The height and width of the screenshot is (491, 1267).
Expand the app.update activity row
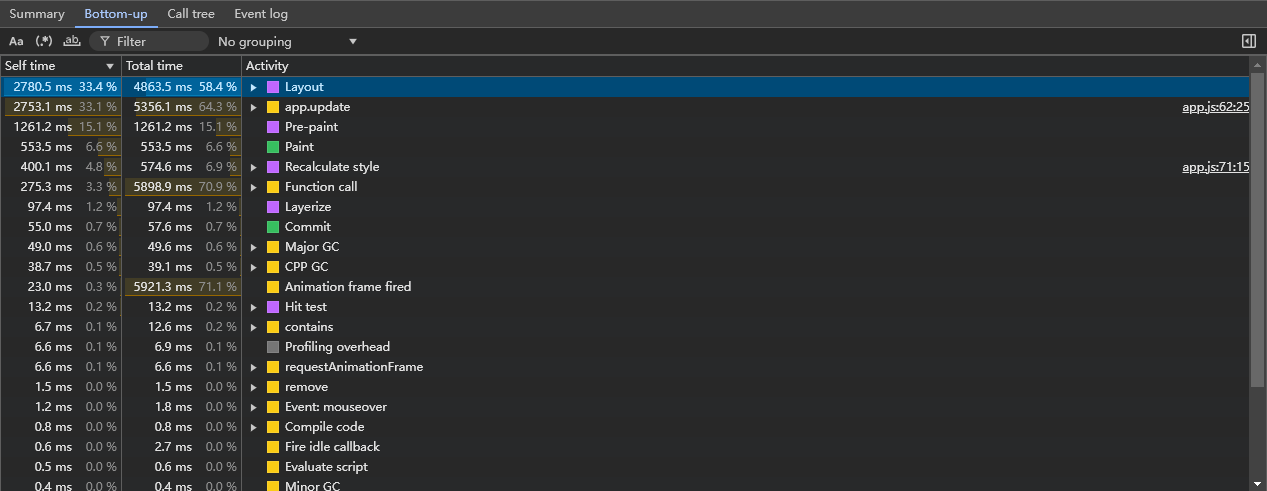click(254, 107)
